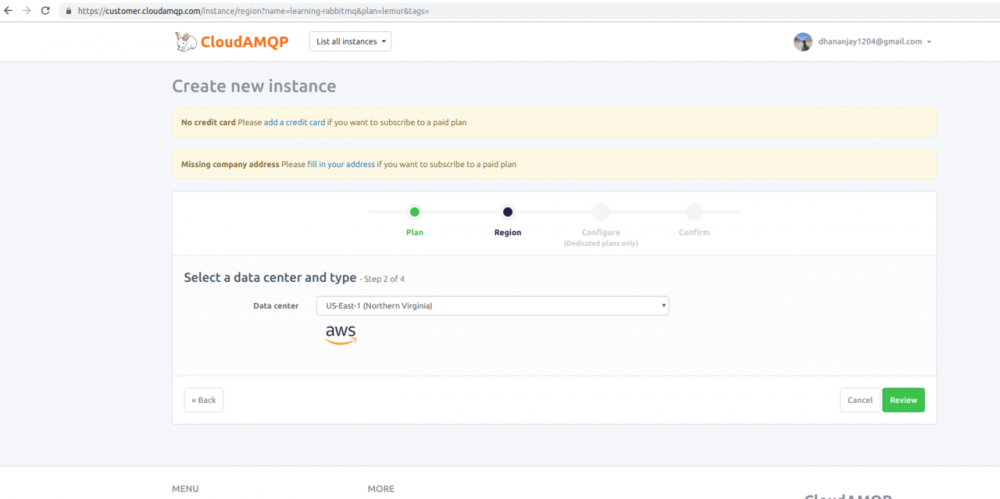Follow the add a credit card link

coord(295,122)
